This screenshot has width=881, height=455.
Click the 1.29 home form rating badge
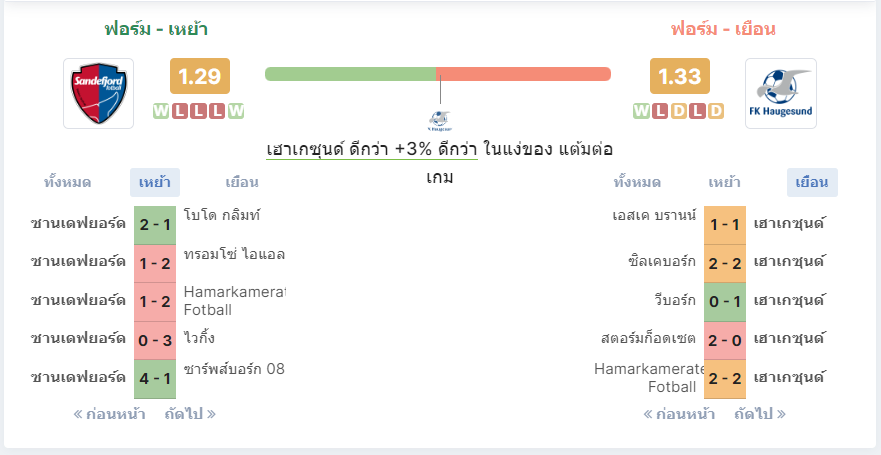(x=200, y=76)
